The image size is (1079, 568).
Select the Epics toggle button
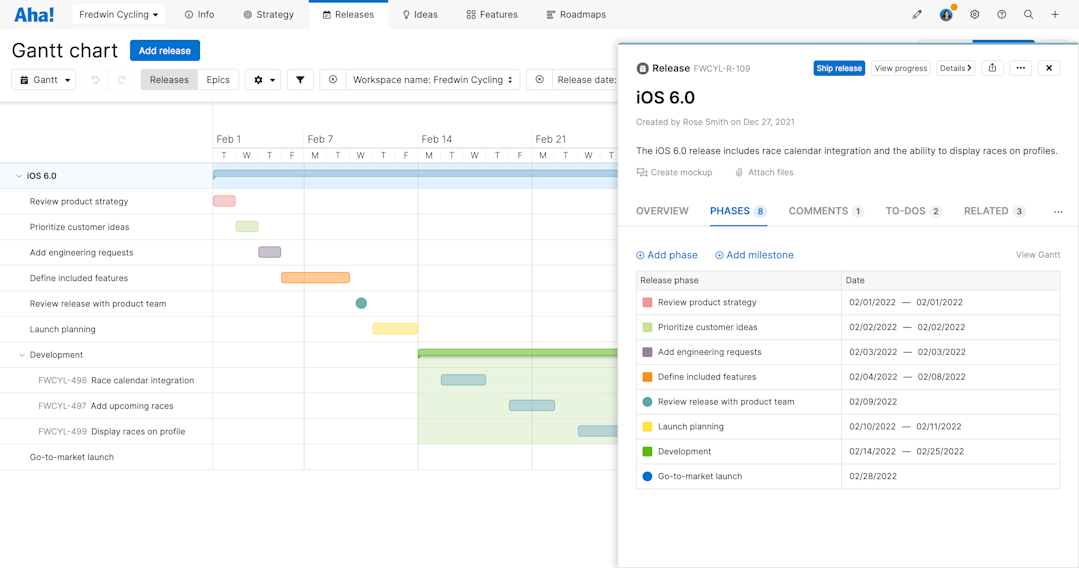(x=218, y=80)
